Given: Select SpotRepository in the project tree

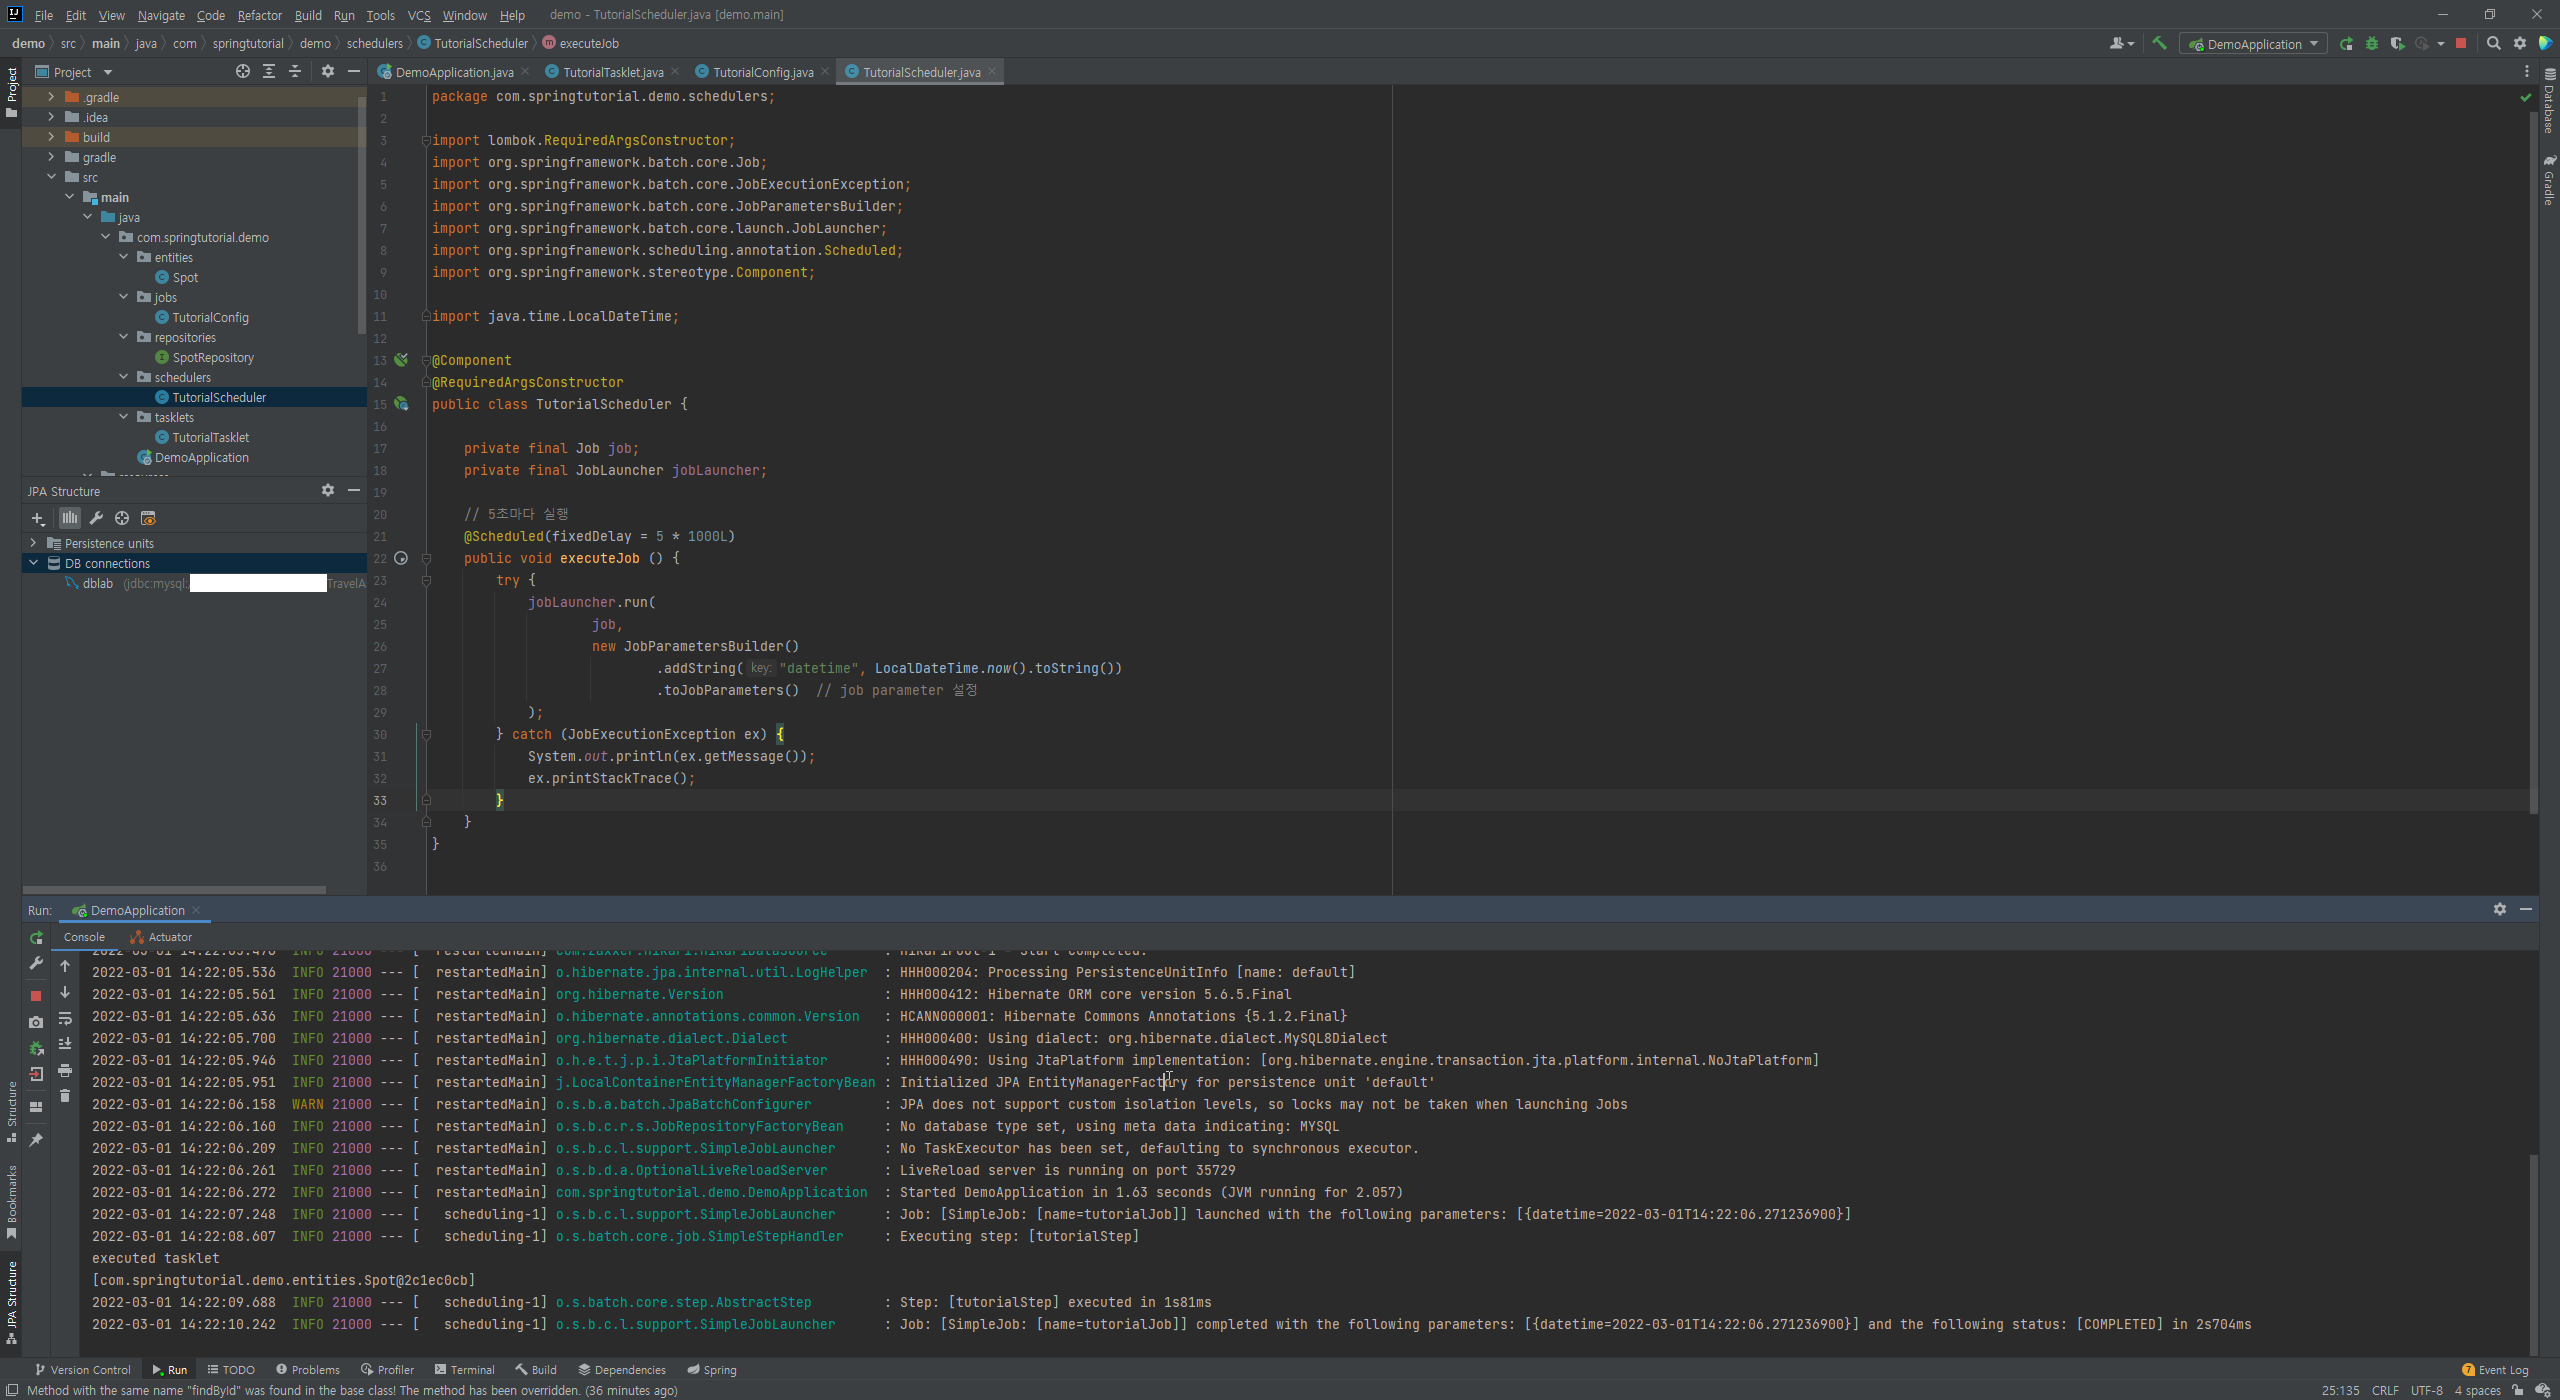Looking at the screenshot, I should 212,357.
